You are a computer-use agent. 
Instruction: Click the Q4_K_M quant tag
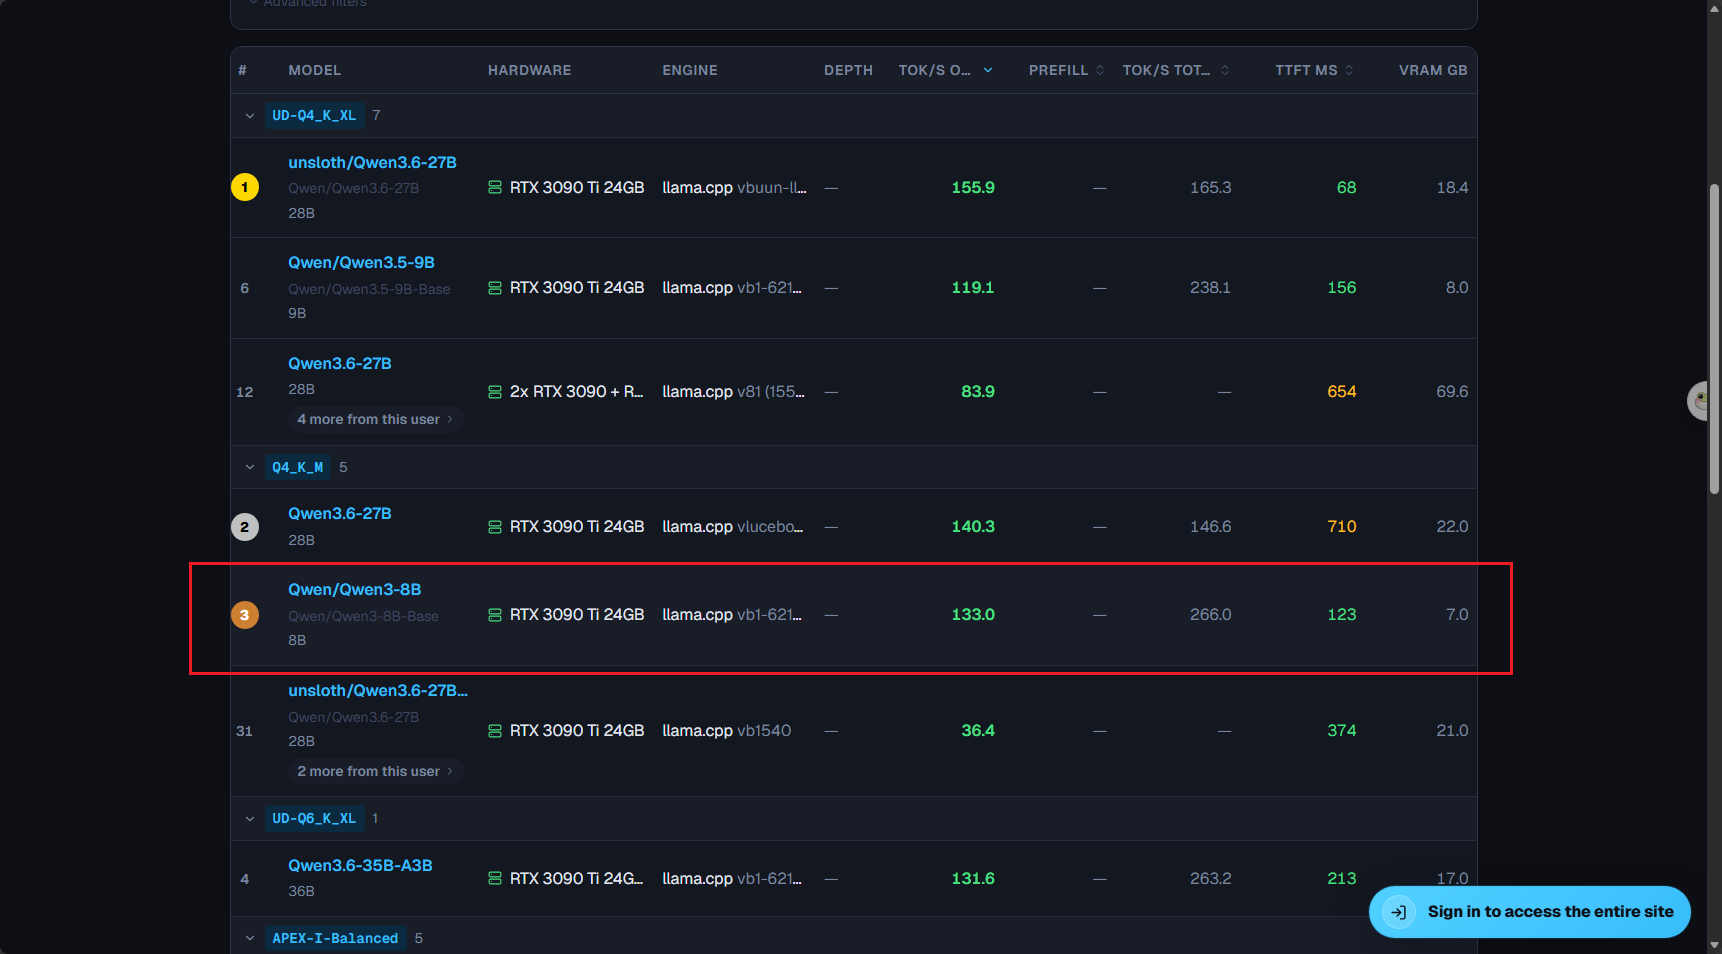298,467
